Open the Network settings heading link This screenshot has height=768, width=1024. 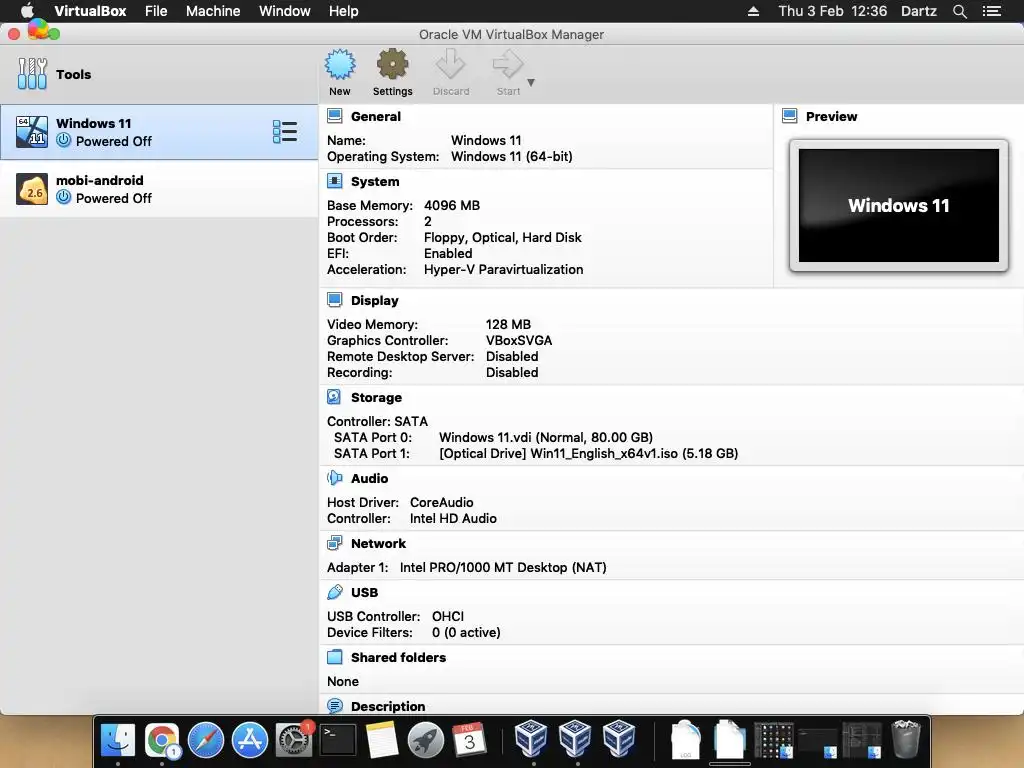(378, 543)
